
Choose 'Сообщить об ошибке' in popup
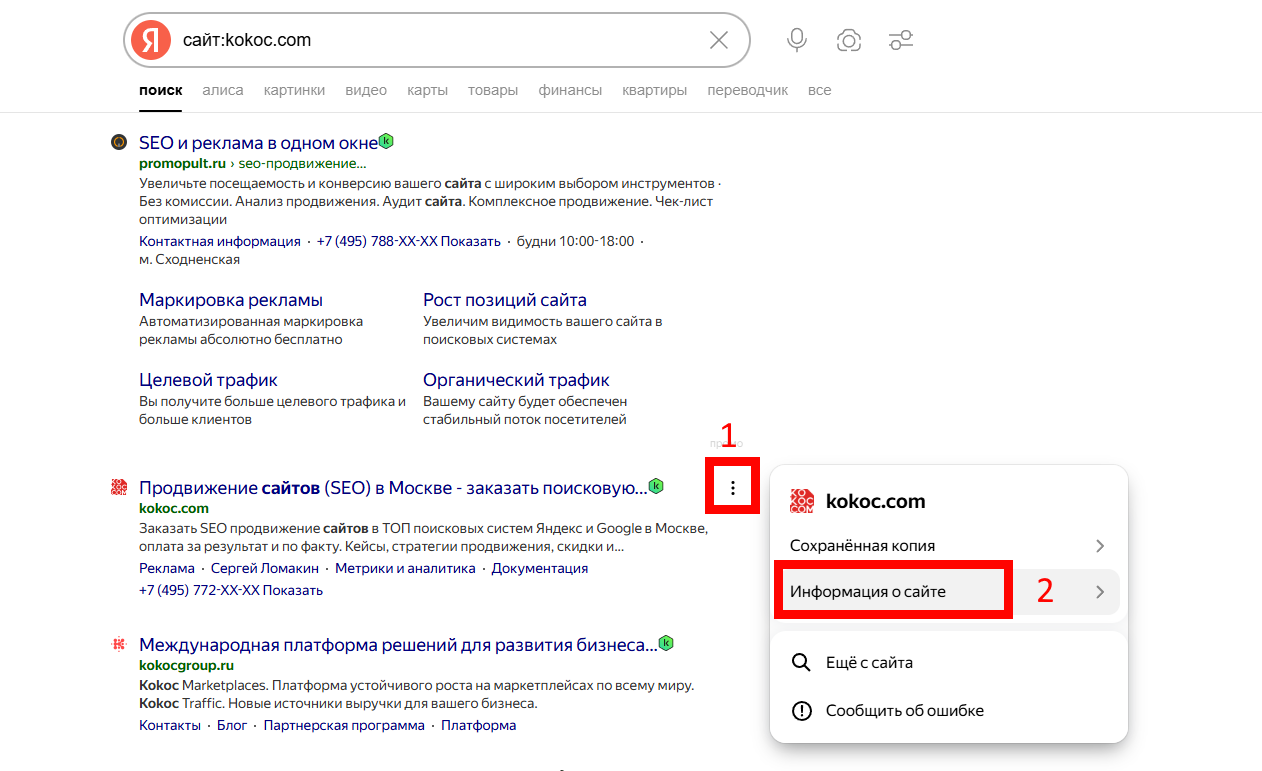pyautogui.click(x=904, y=711)
